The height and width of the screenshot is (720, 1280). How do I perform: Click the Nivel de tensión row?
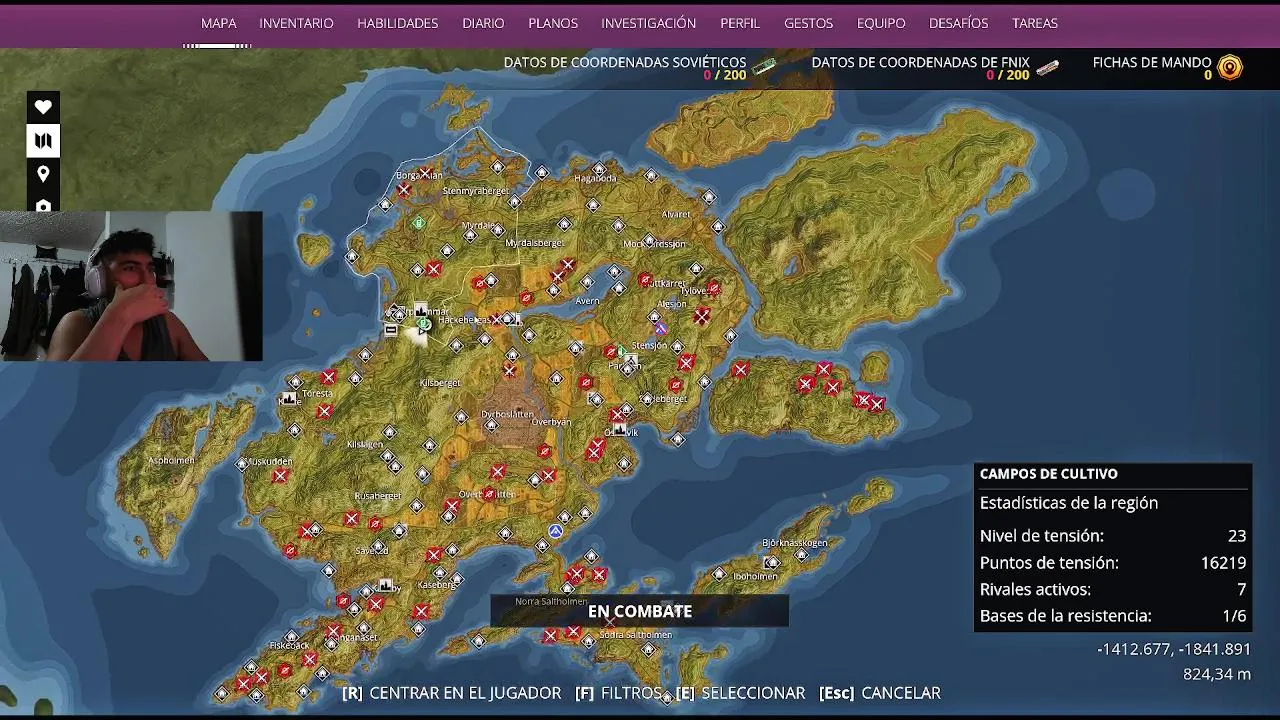coord(1113,536)
